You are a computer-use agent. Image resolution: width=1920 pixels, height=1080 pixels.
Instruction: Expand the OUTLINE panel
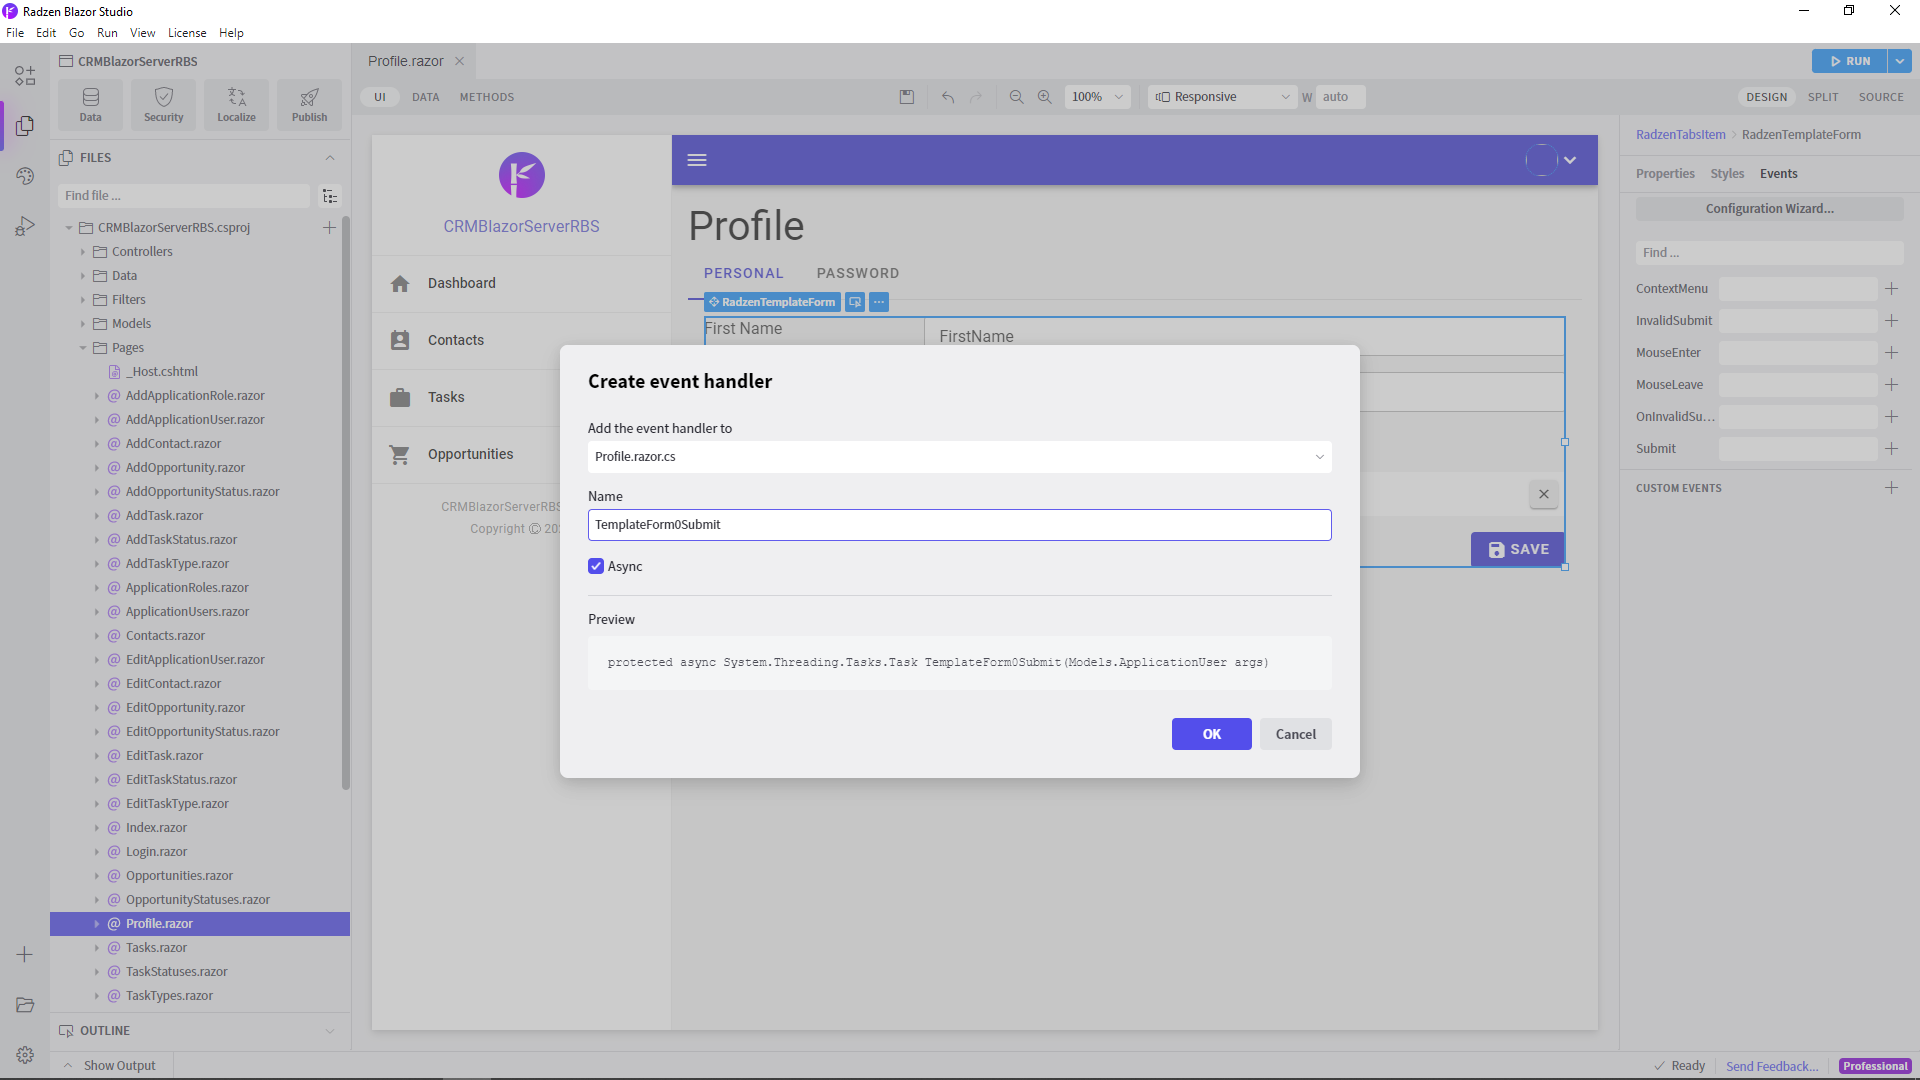pos(330,1031)
